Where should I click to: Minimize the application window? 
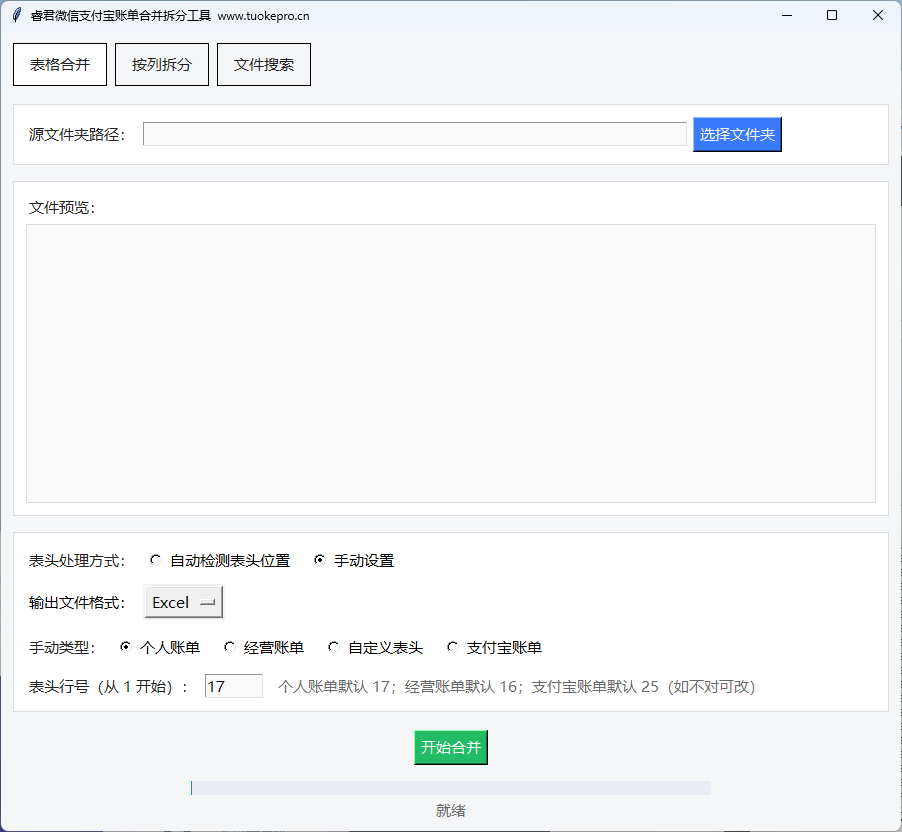point(786,15)
